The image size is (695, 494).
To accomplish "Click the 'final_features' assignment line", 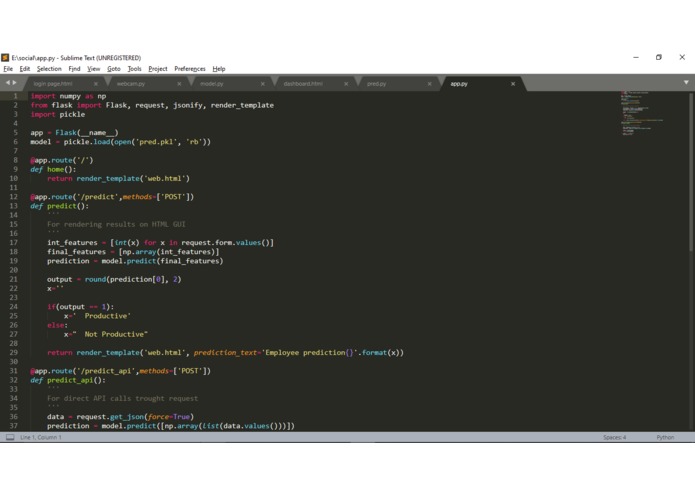I will [x=133, y=252].
